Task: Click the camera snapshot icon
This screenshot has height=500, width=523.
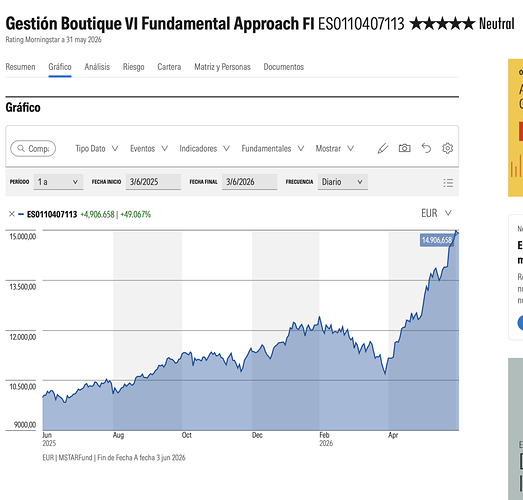Action: 404,148
